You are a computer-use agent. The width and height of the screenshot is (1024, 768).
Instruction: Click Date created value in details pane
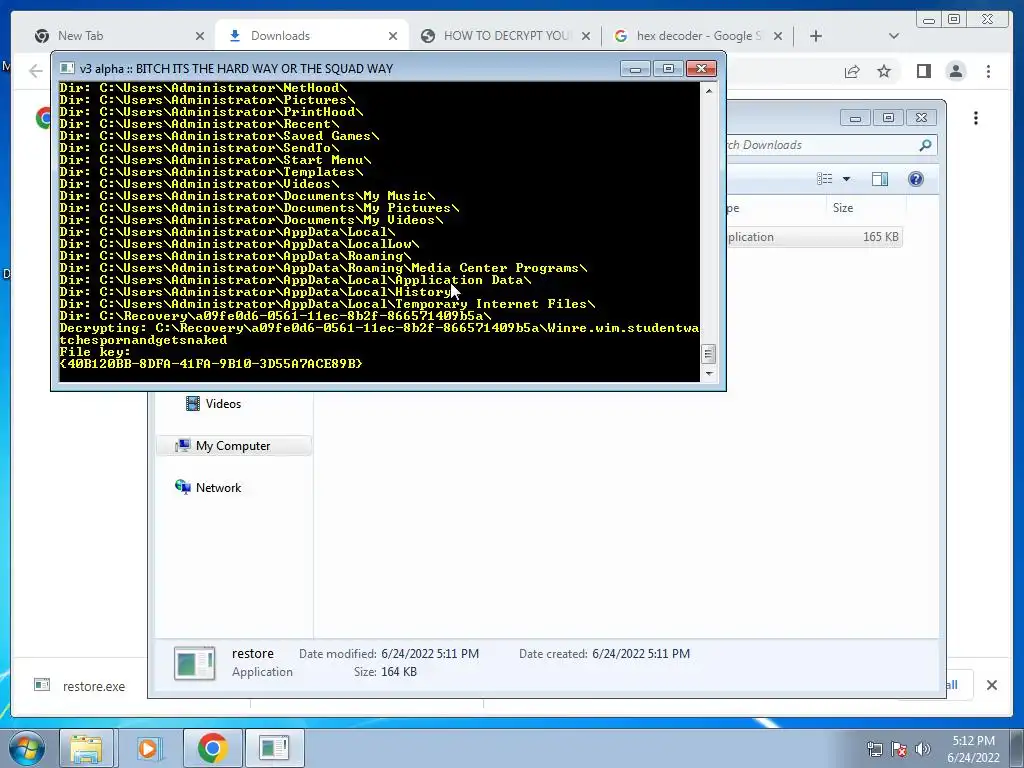coord(641,654)
